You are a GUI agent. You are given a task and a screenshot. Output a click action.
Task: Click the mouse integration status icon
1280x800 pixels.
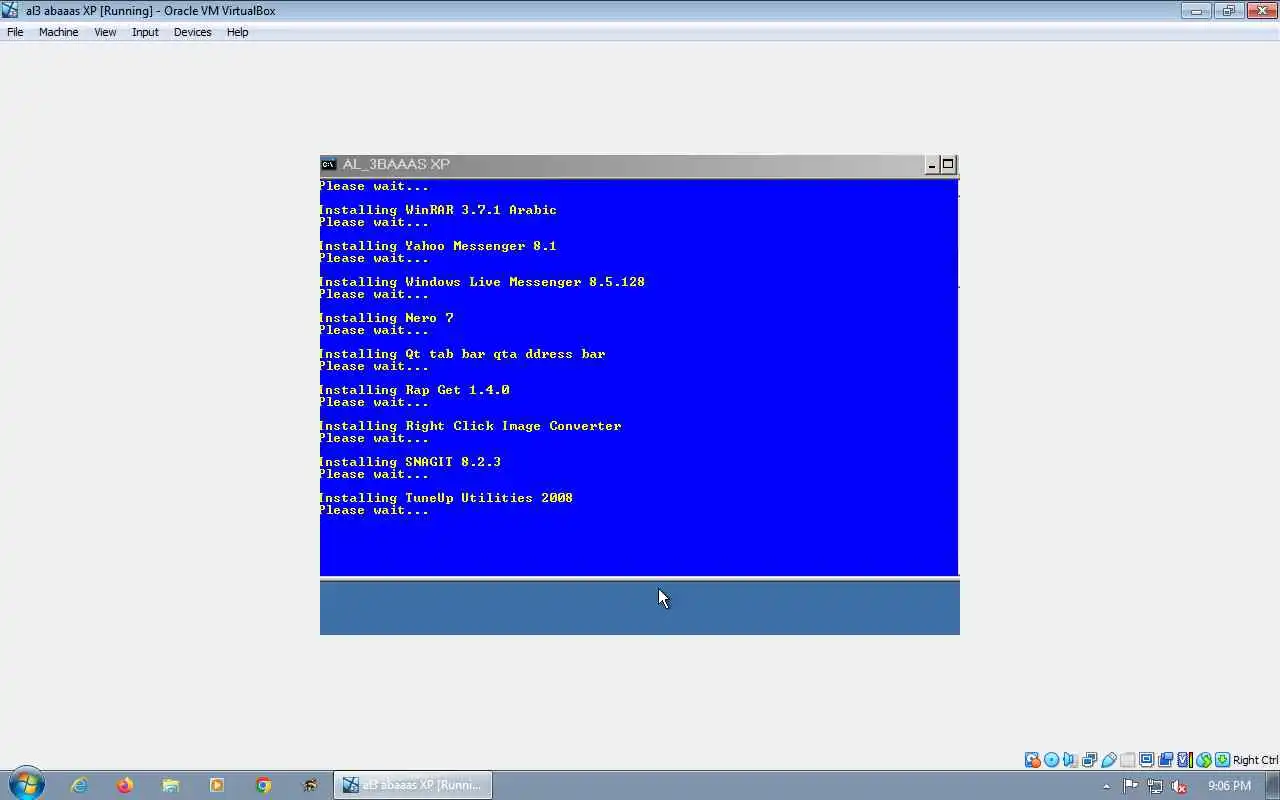pyautogui.click(x=1204, y=760)
